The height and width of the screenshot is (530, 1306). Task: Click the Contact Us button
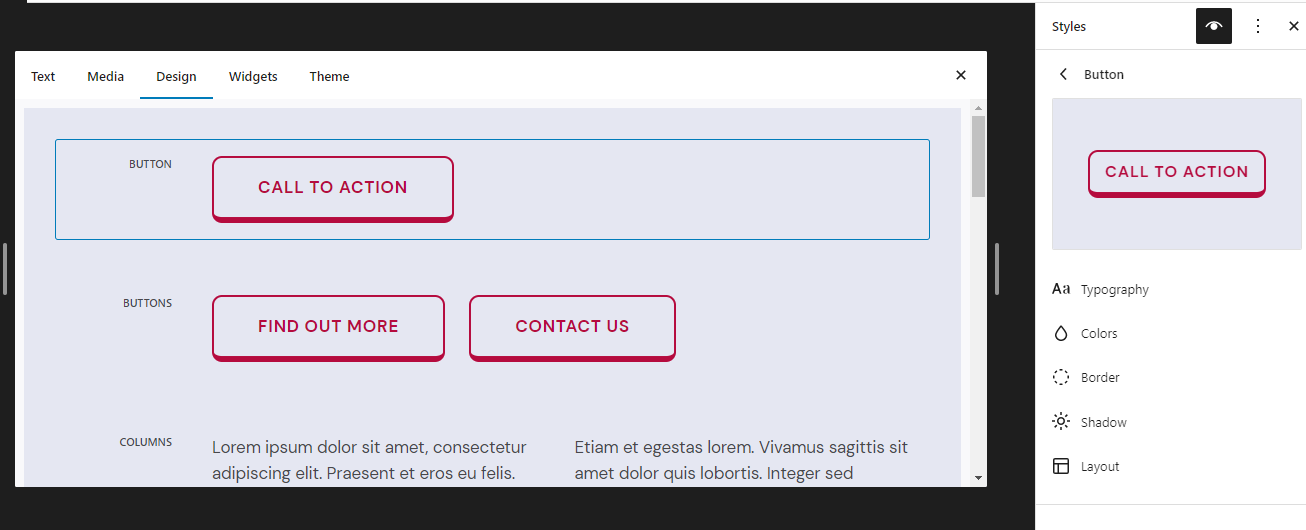pos(572,327)
